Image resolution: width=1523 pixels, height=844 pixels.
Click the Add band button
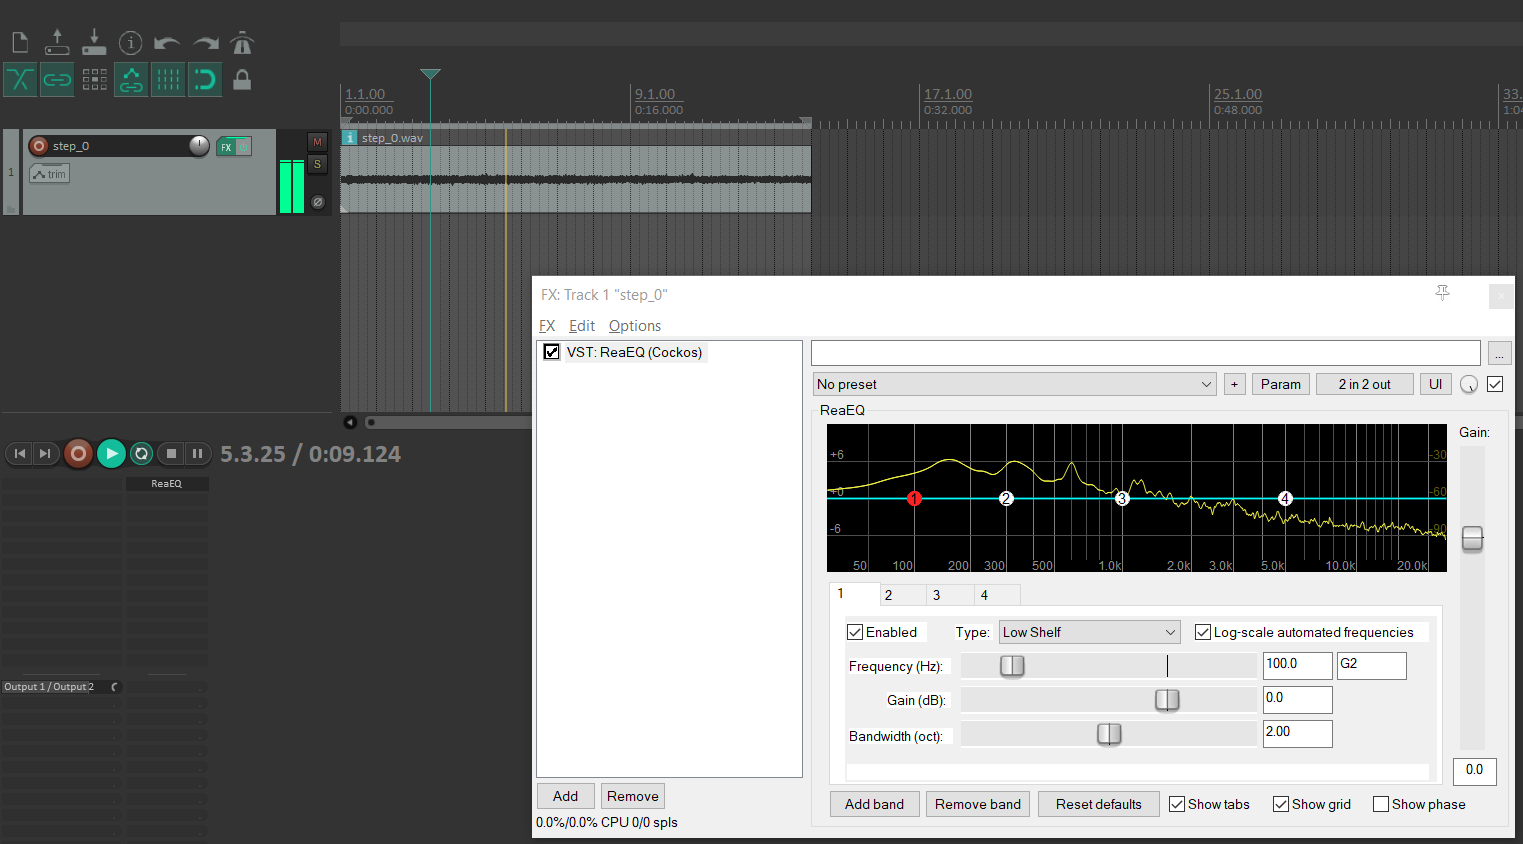coord(874,804)
